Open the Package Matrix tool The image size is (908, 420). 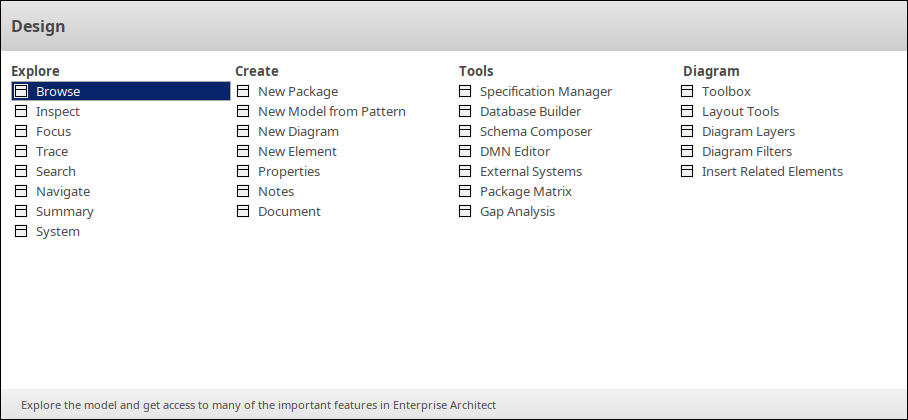point(525,191)
